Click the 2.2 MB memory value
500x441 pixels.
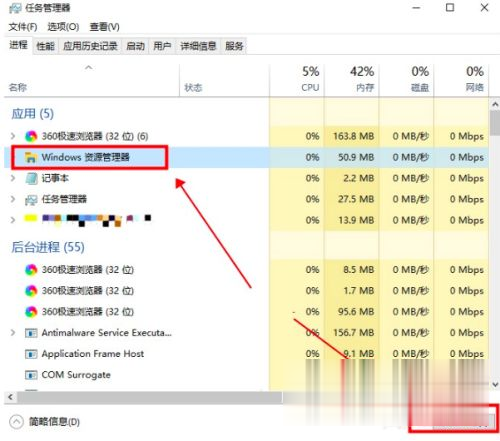click(359, 178)
